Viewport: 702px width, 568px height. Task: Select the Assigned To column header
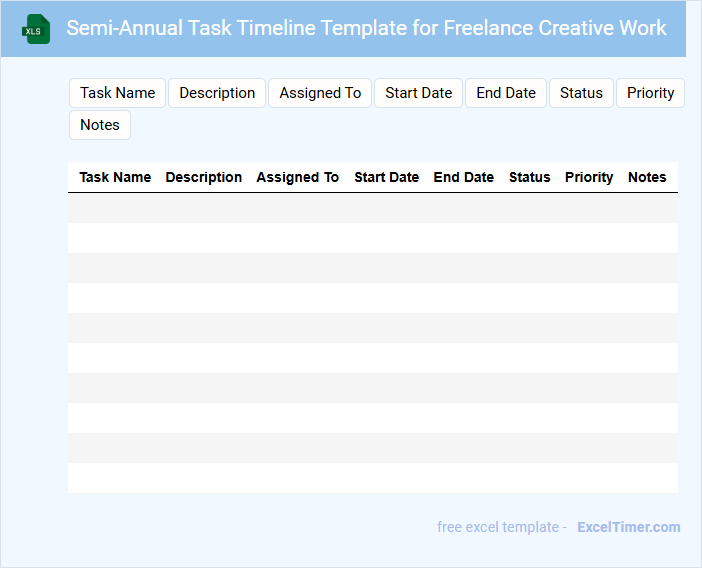(x=297, y=177)
